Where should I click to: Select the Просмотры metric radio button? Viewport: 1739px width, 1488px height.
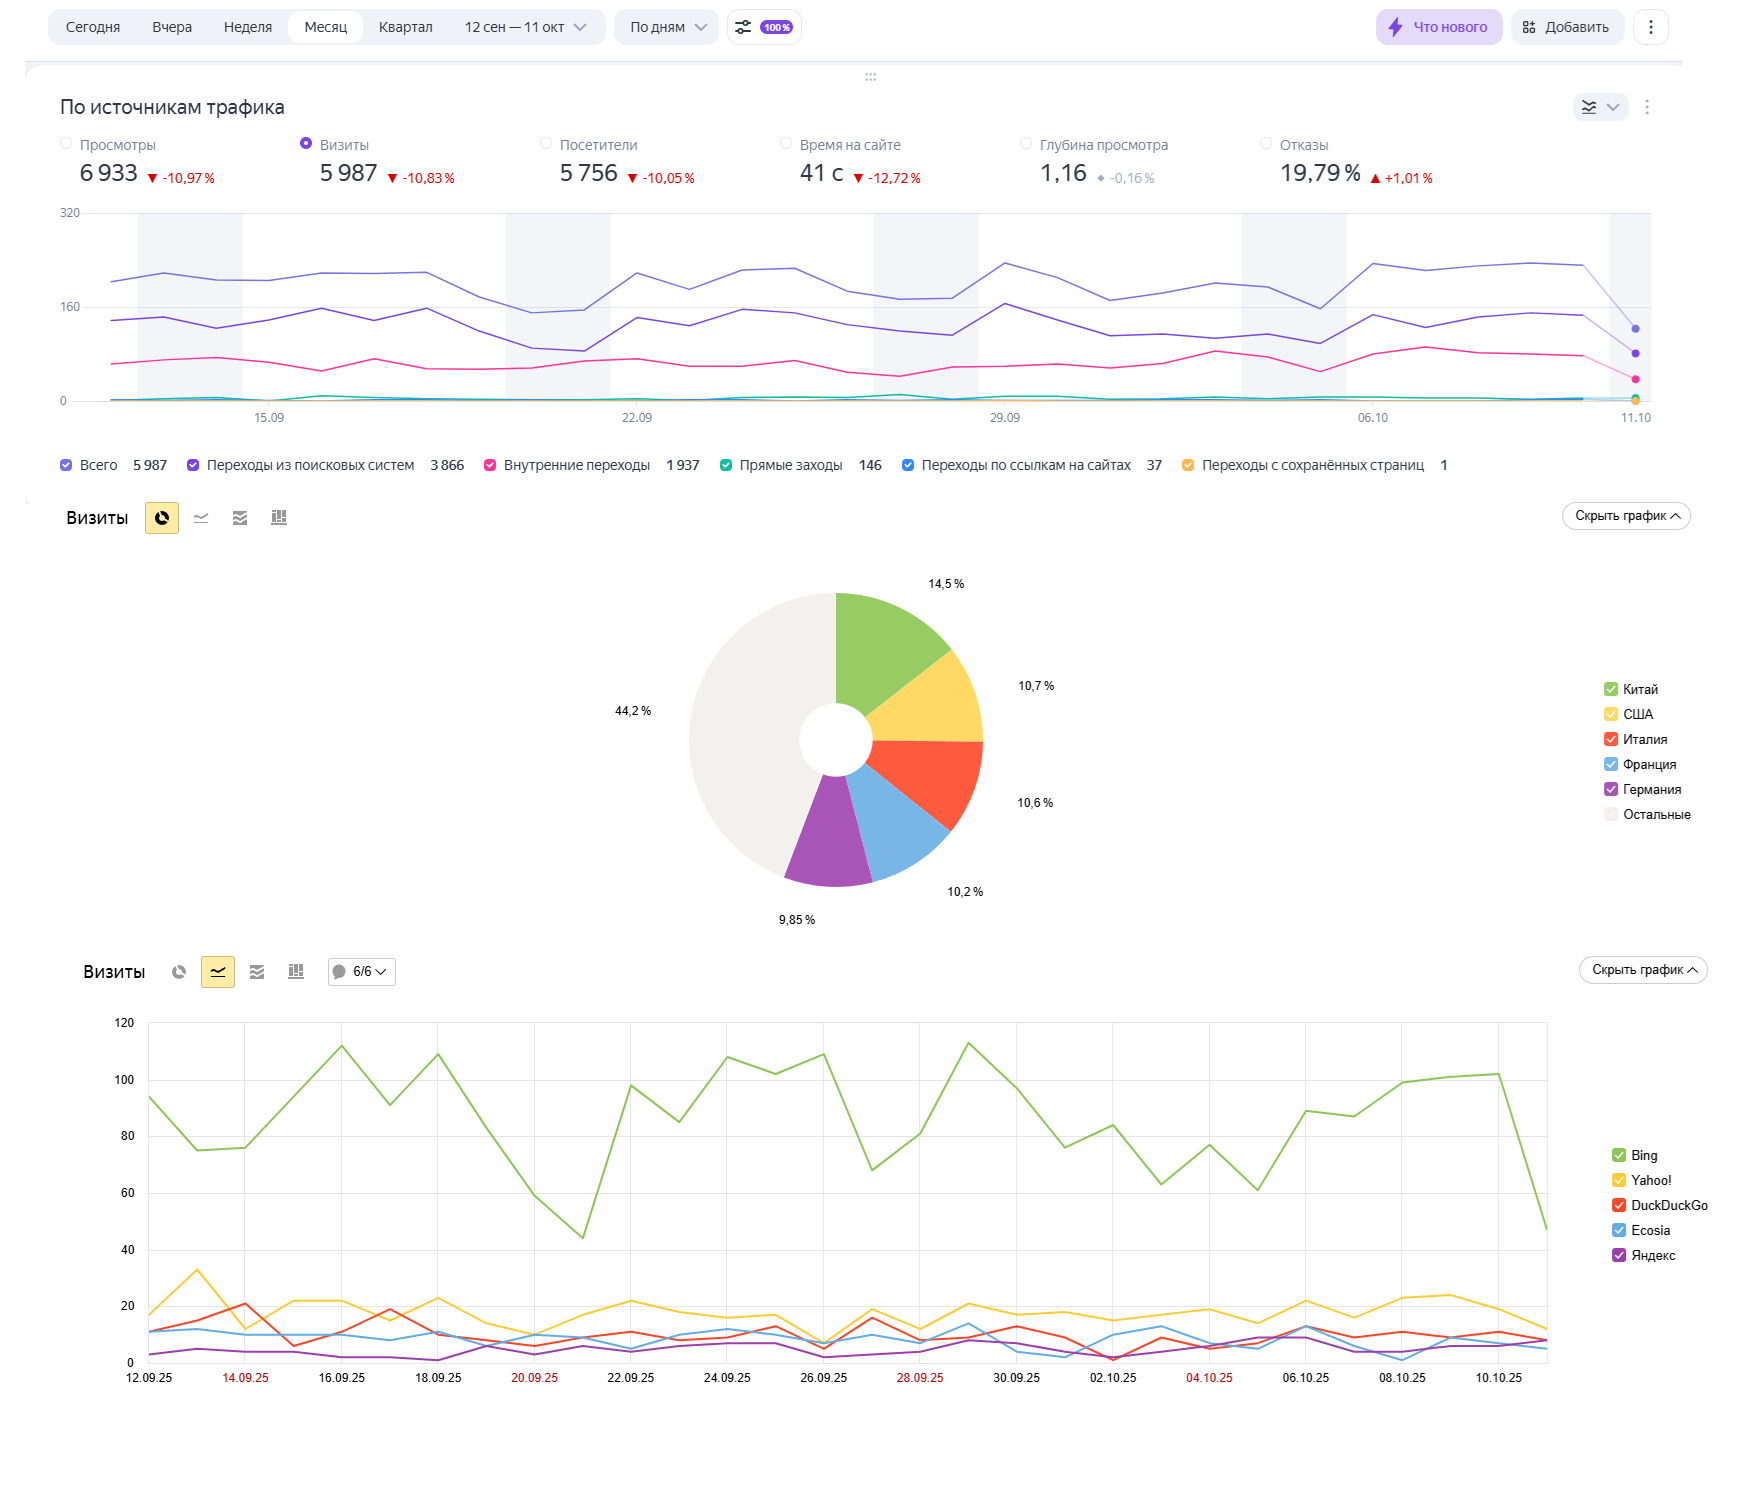(66, 144)
